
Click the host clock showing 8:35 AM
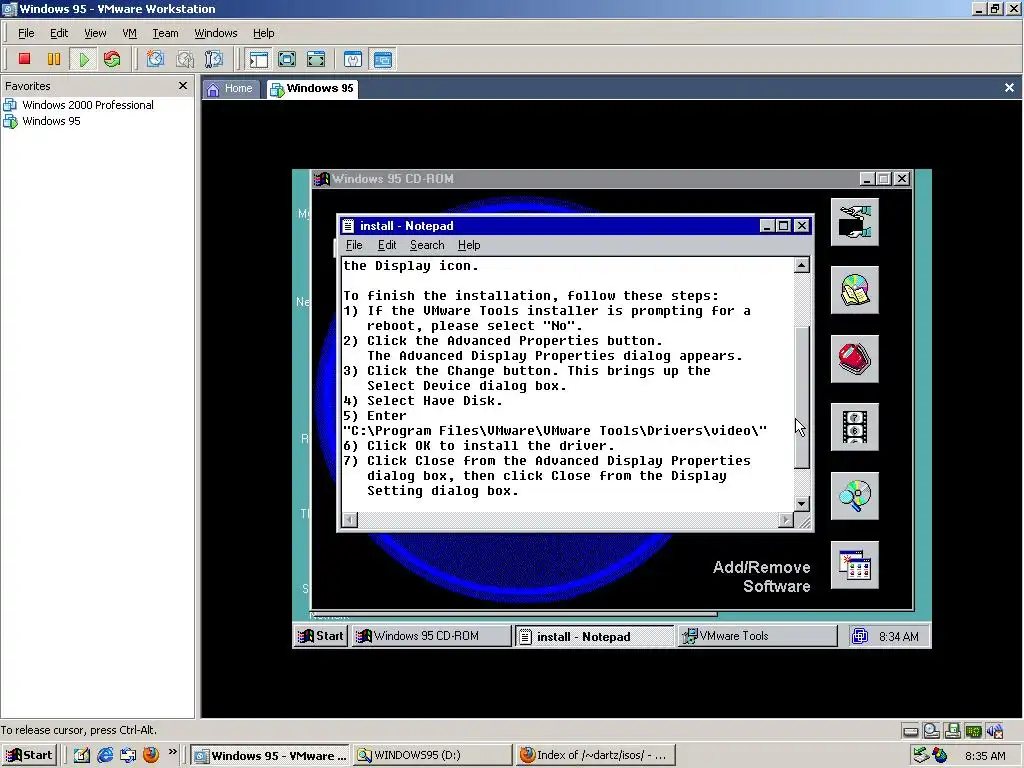(985, 756)
